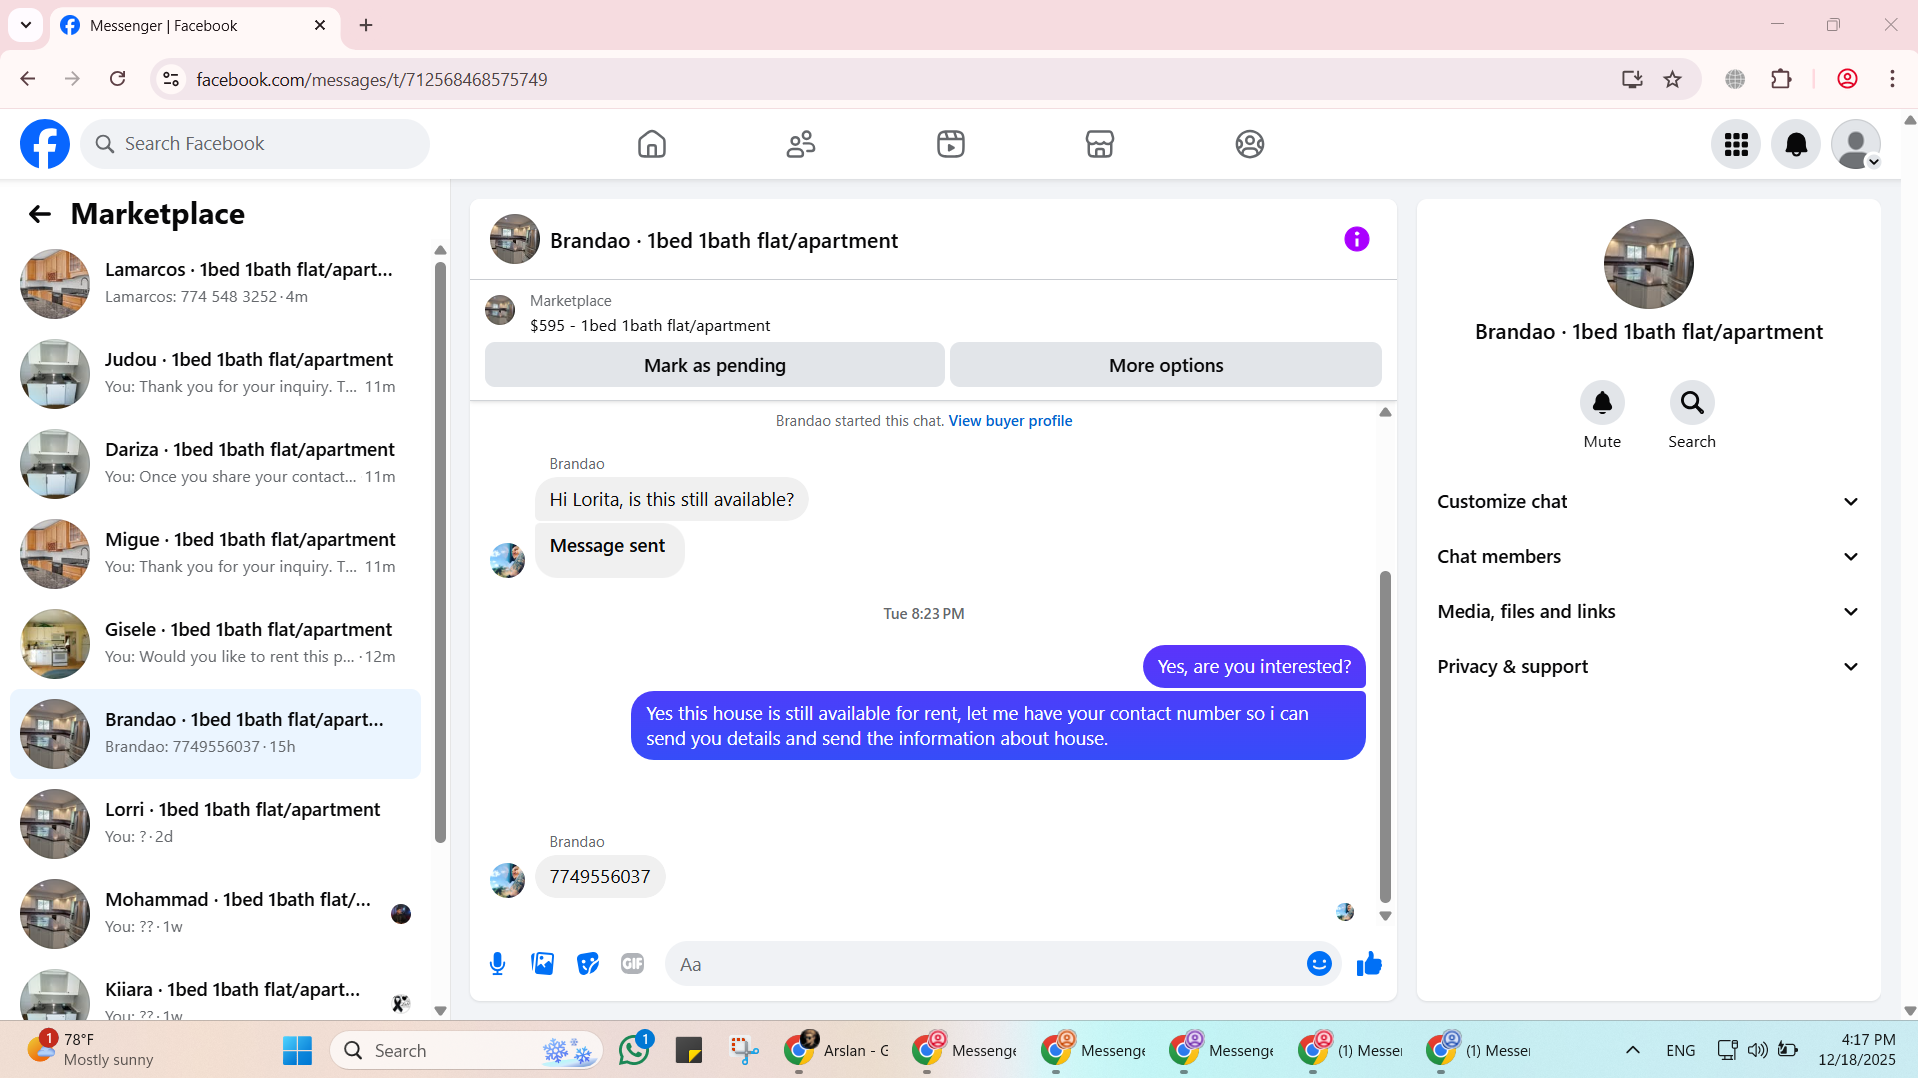This screenshot has height=1078, width=1918.
Task: Open Lorri conversation in the chat list
Action: (215, 823)
